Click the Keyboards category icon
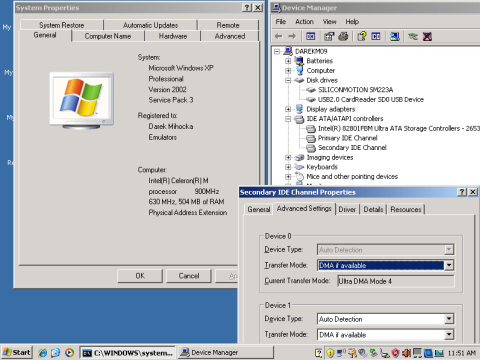The width and height of the screenshot is (480, 360). coord(299,167)
